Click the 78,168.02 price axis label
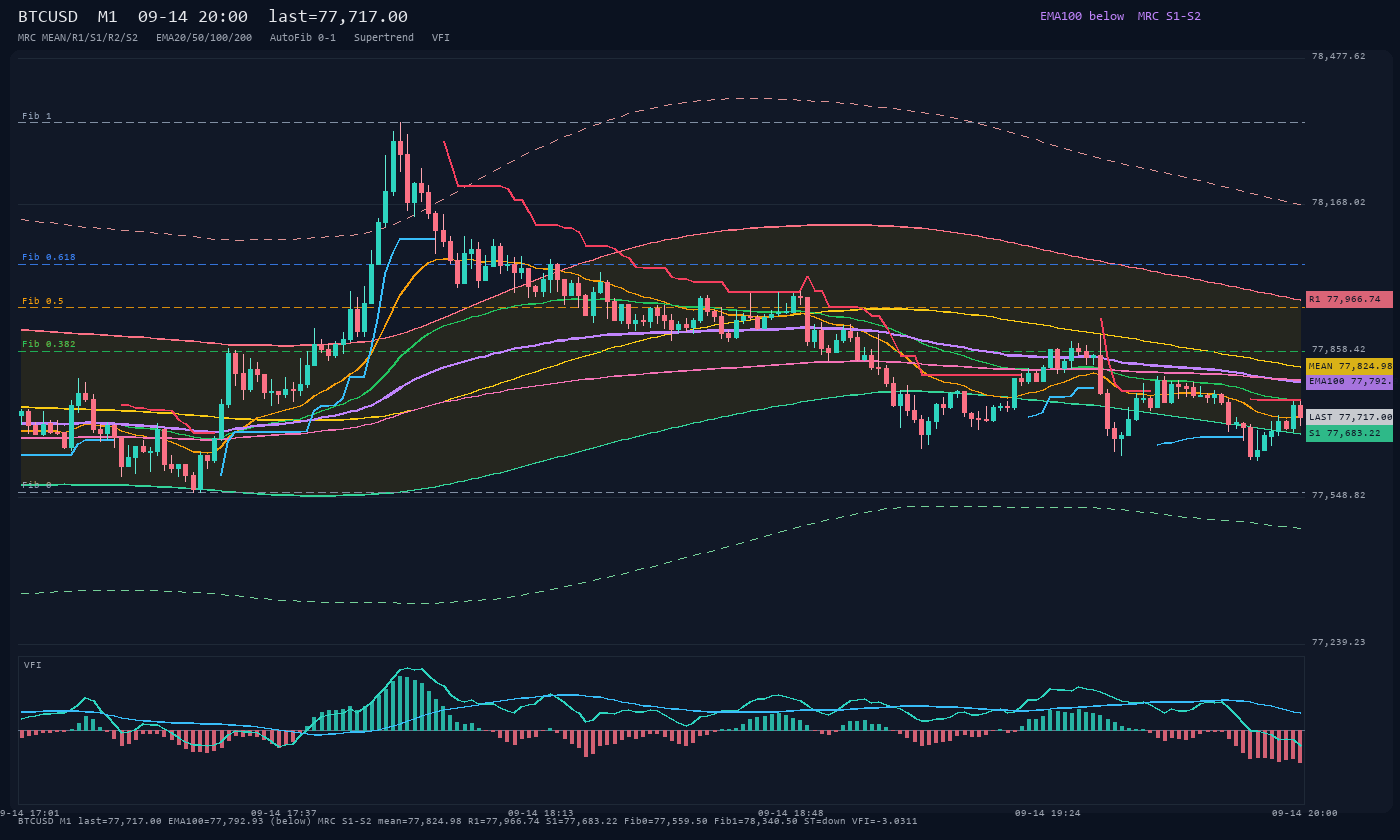1400x840 pixels. 1338,202
